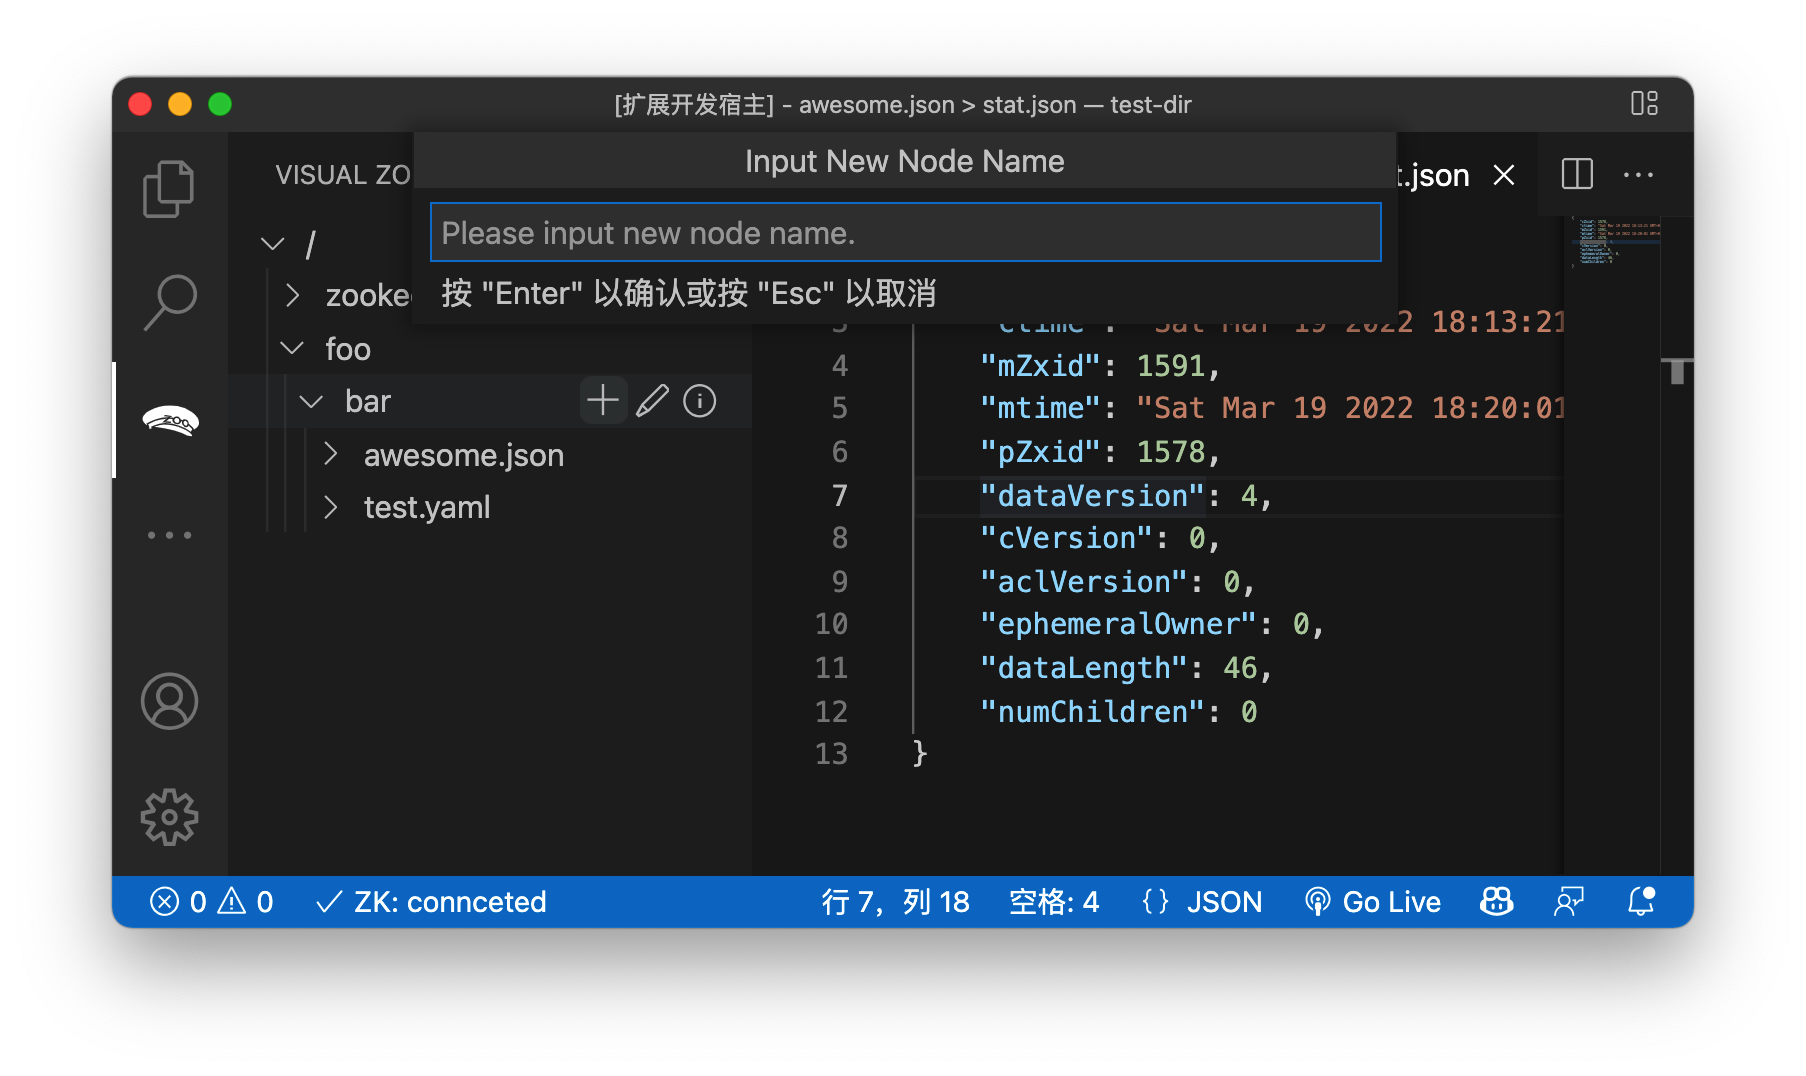Image resolution: width=1806 pixels, height=1076 pixels.
Task: Click the numChildren line in editor
Action: click(x=1118, y=712)
